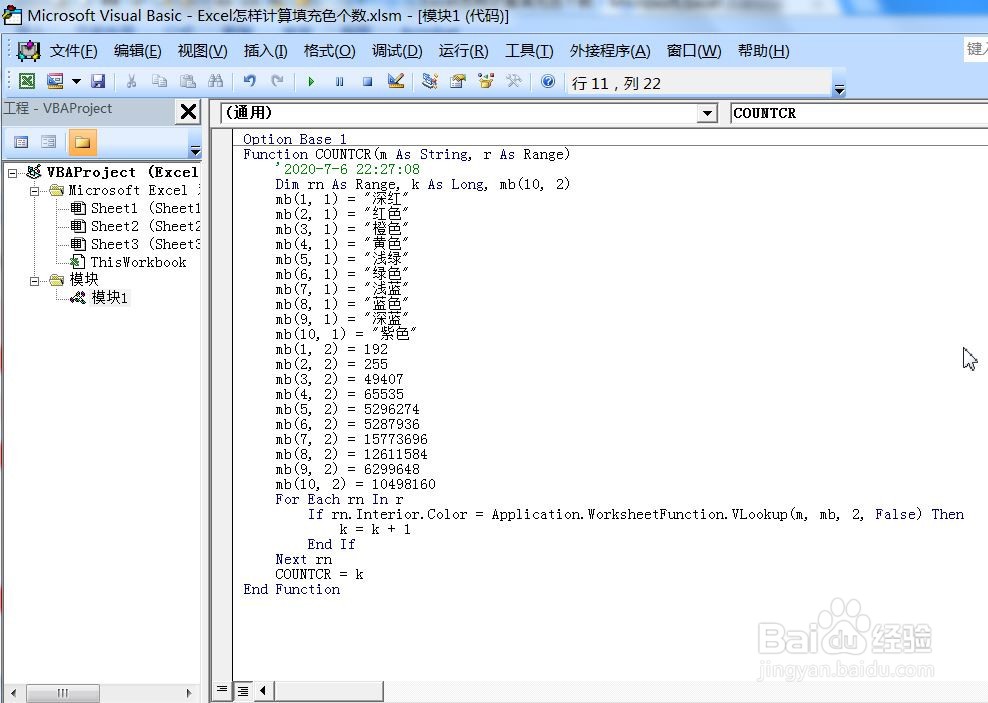
Task: Collapse the 模块 folder node
Action: (35, 280)
